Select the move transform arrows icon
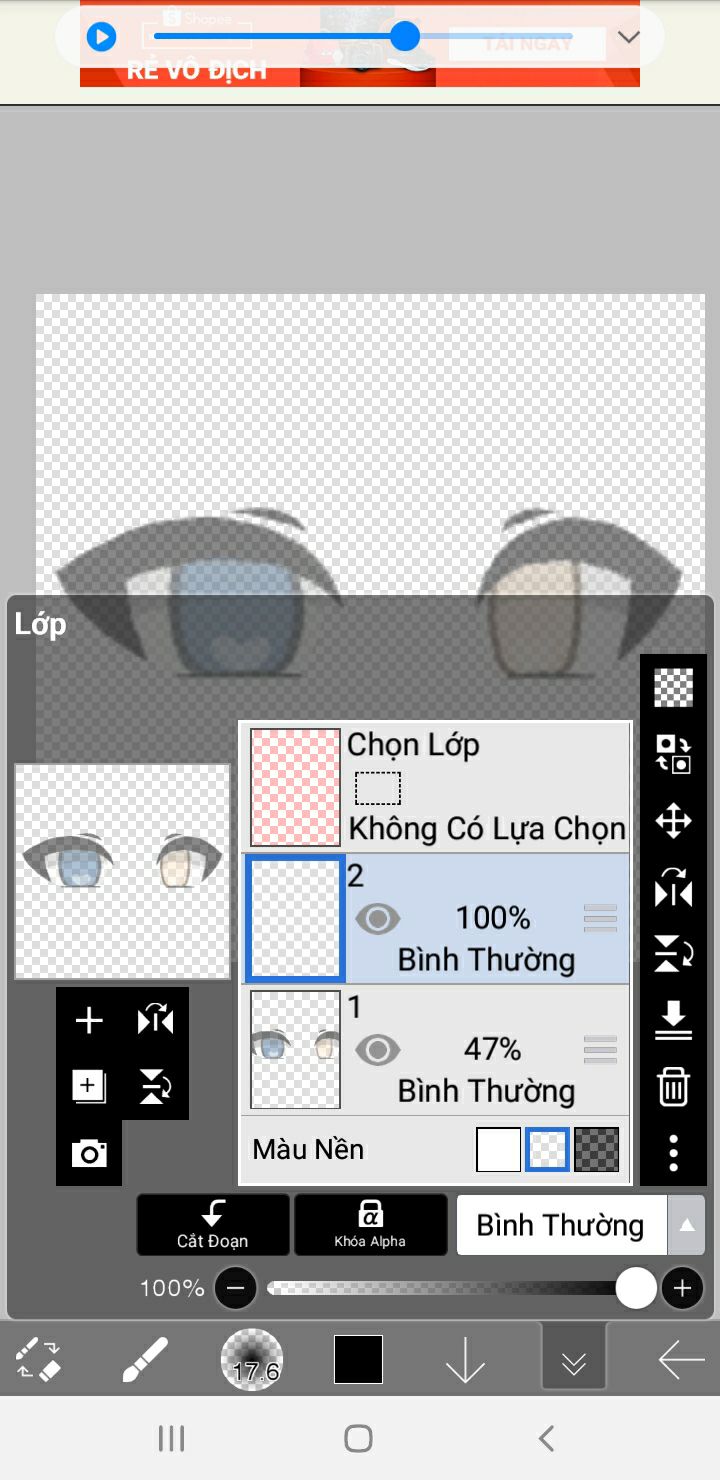The image size is (720, 1480). click(673, 822)
